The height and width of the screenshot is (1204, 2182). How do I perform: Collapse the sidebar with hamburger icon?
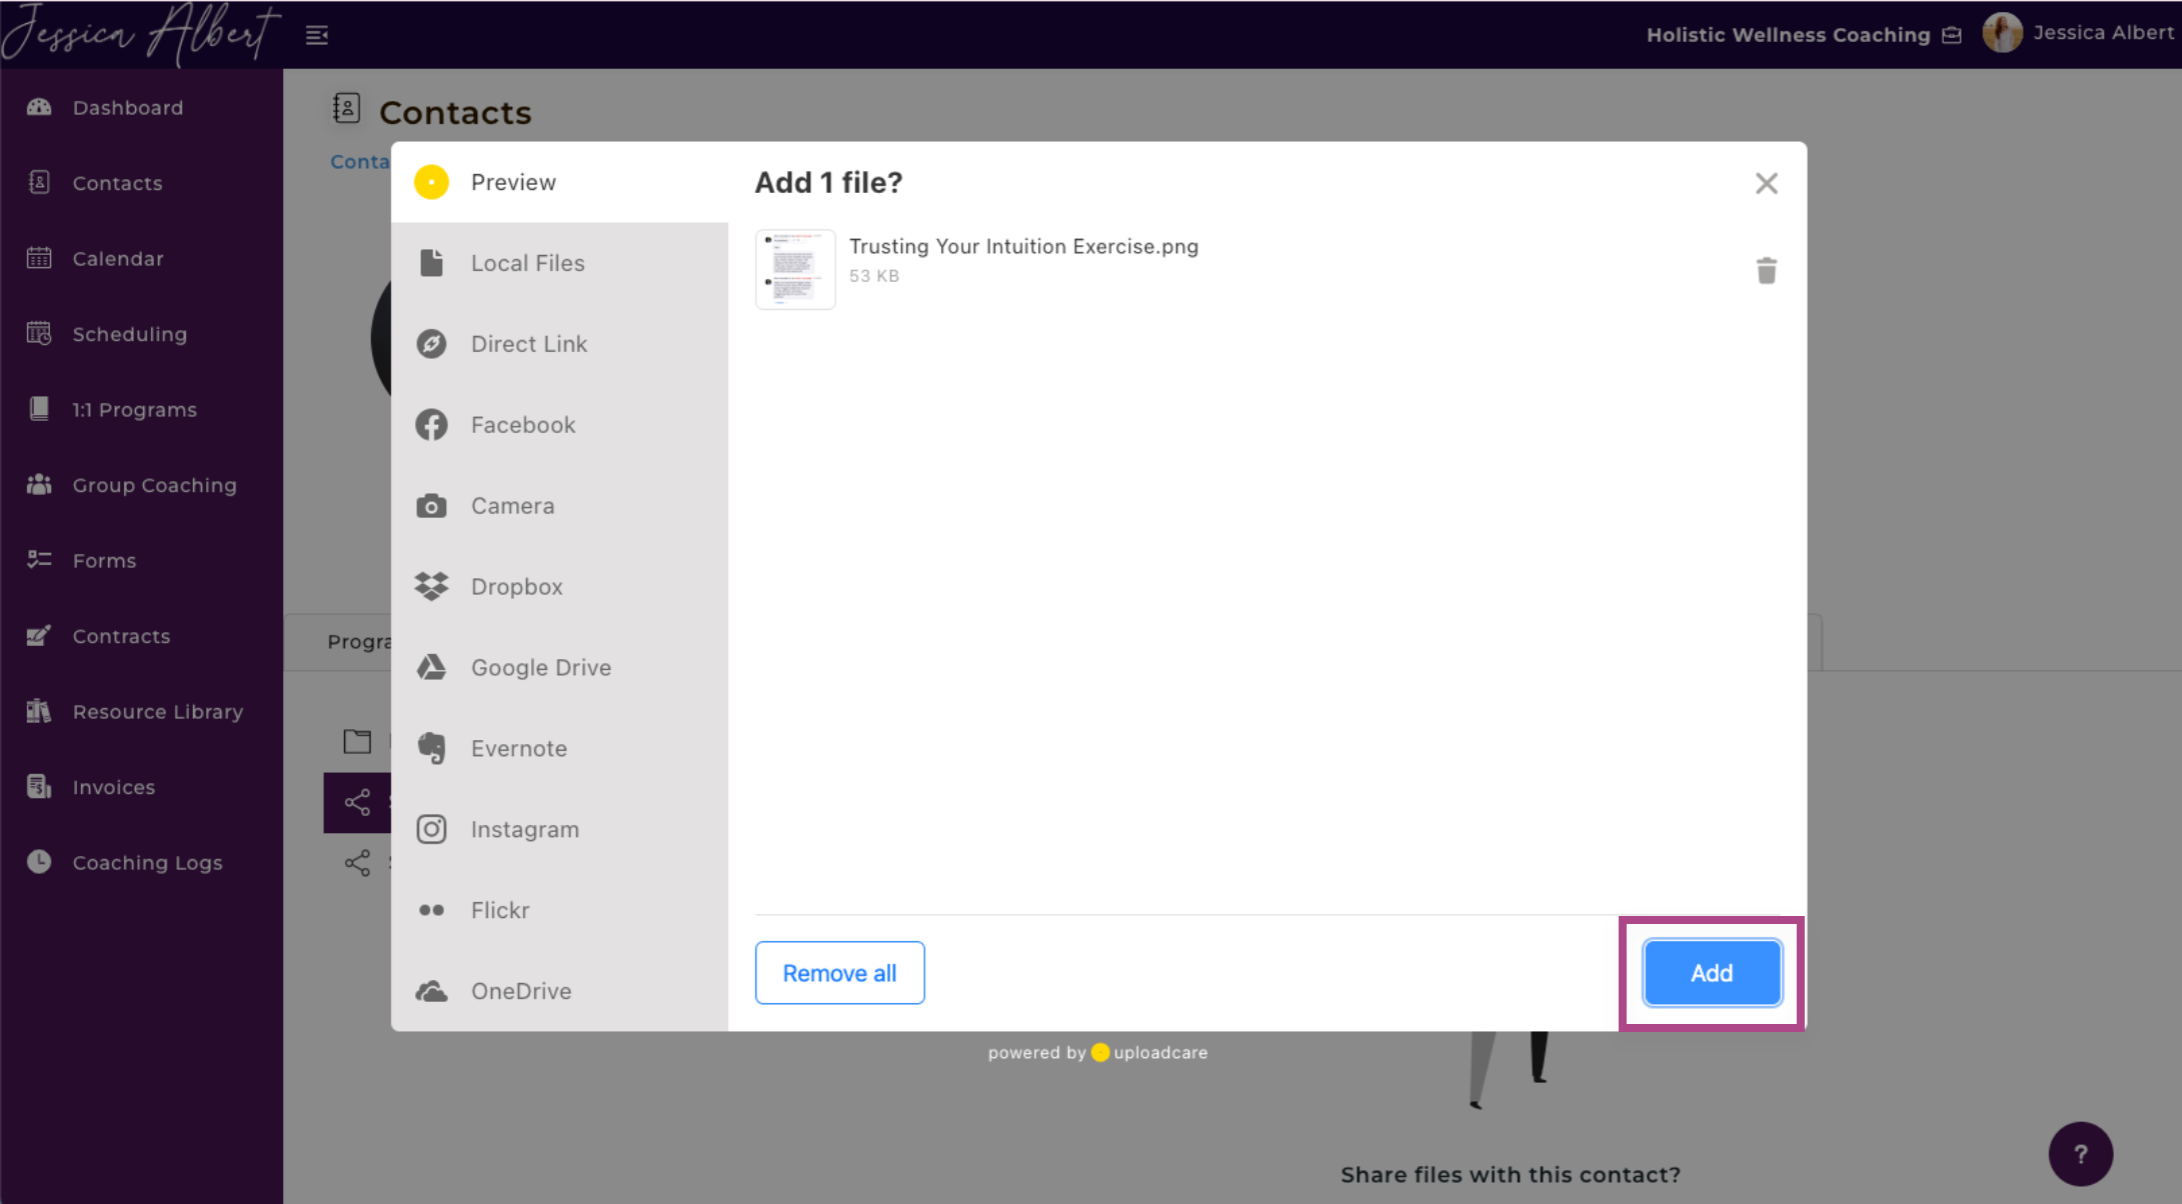tap(317, 35)
